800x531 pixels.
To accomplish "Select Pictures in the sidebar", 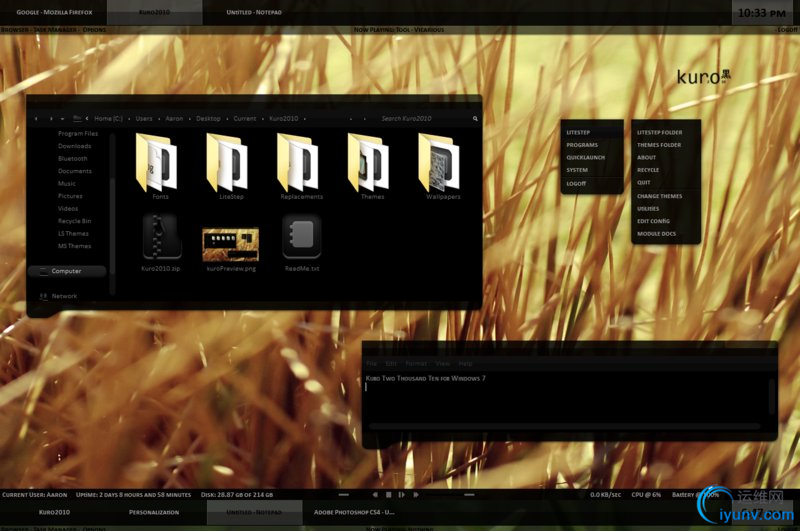I will tap(70, 196).
